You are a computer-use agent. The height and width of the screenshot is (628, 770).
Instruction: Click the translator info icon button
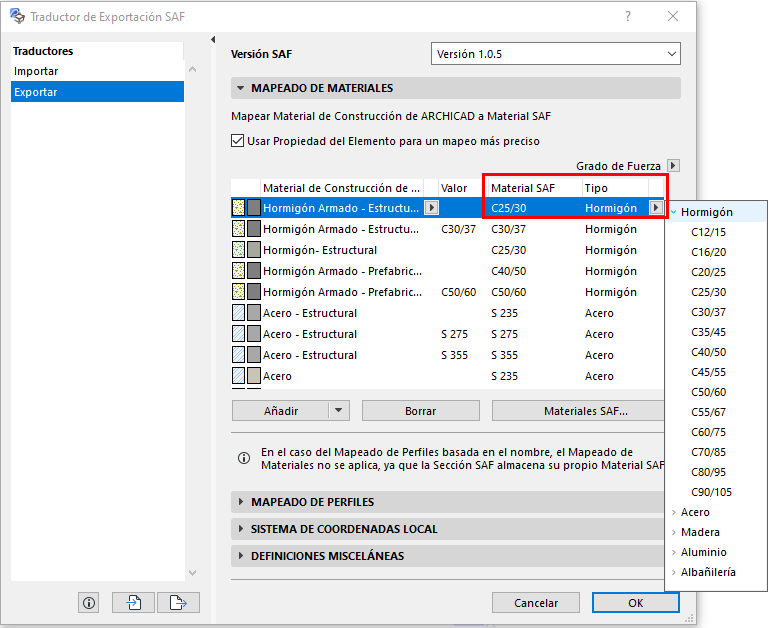pos(88,602)
